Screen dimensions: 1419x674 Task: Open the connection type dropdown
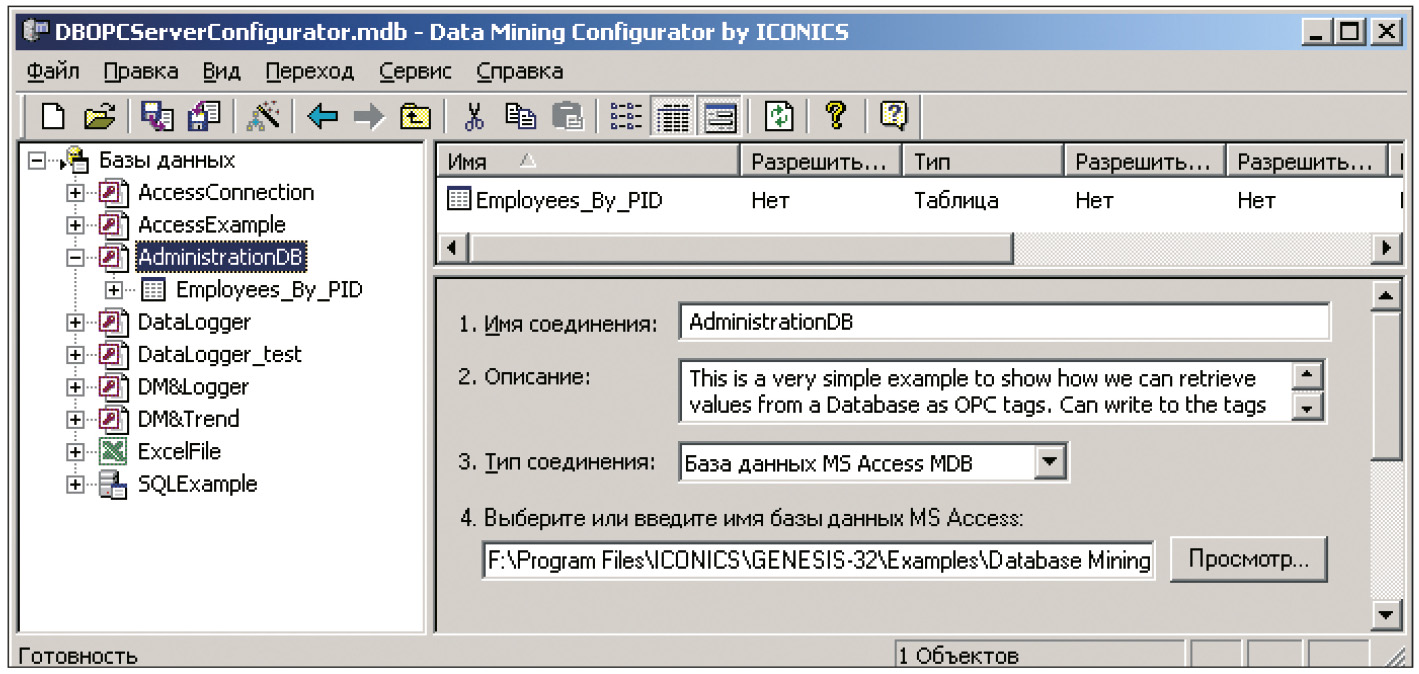(x=1049, y=463)
